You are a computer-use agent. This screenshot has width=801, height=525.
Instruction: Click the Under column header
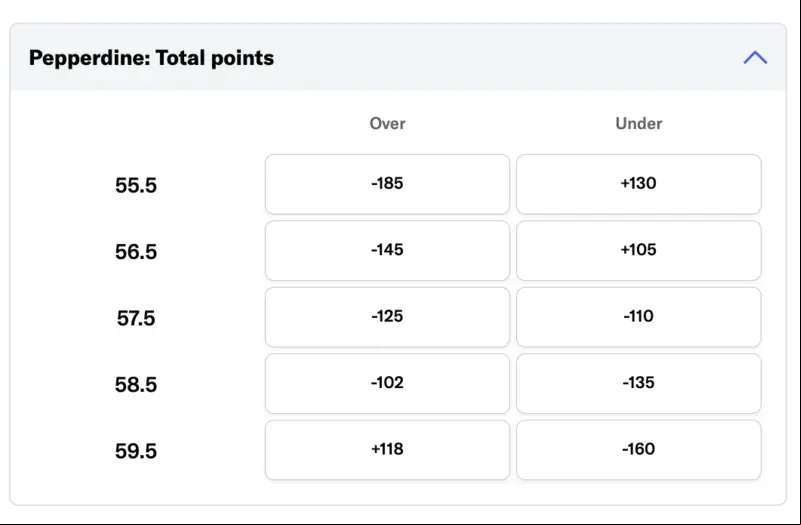coord(639,123)
